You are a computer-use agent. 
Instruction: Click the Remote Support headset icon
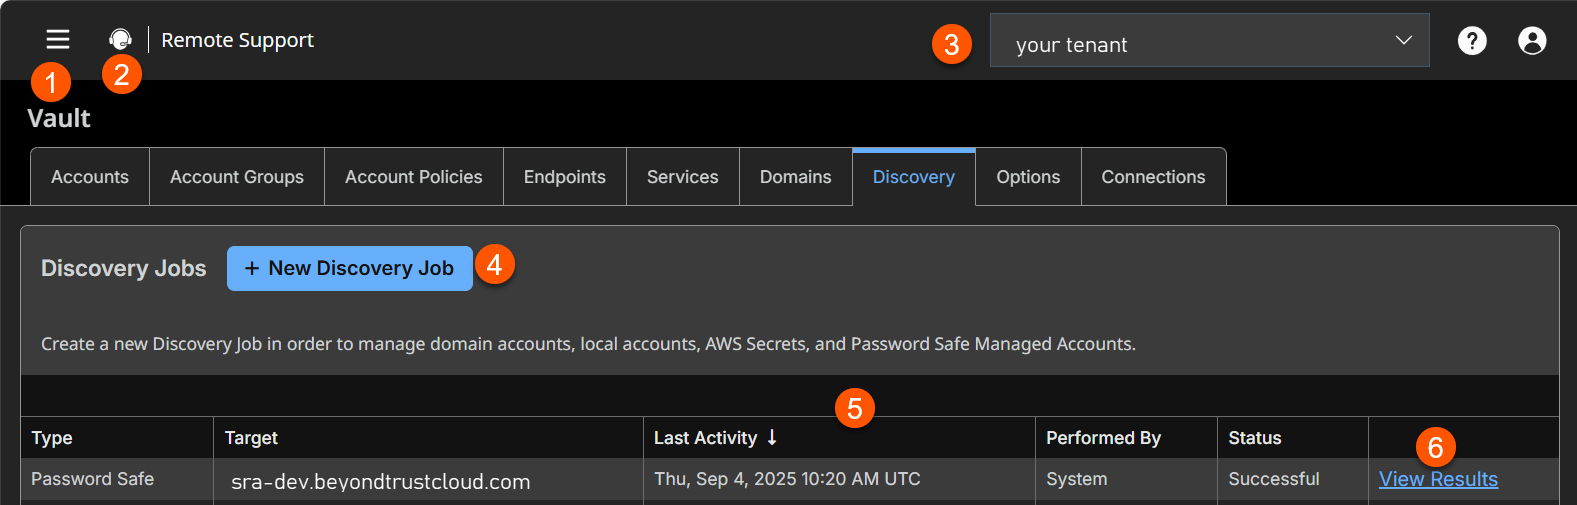120,39
